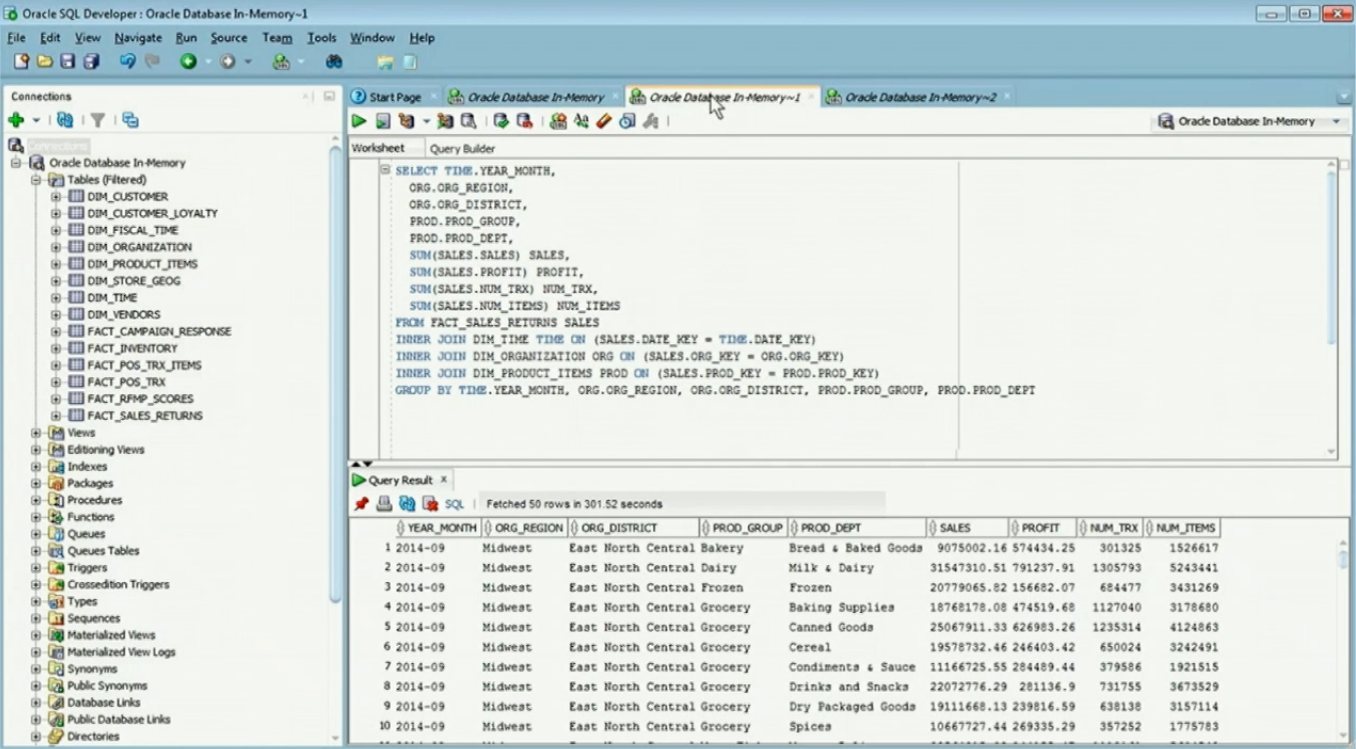Run Statement with green play icon
This screenshot has width=1356, height=749.
359,121
